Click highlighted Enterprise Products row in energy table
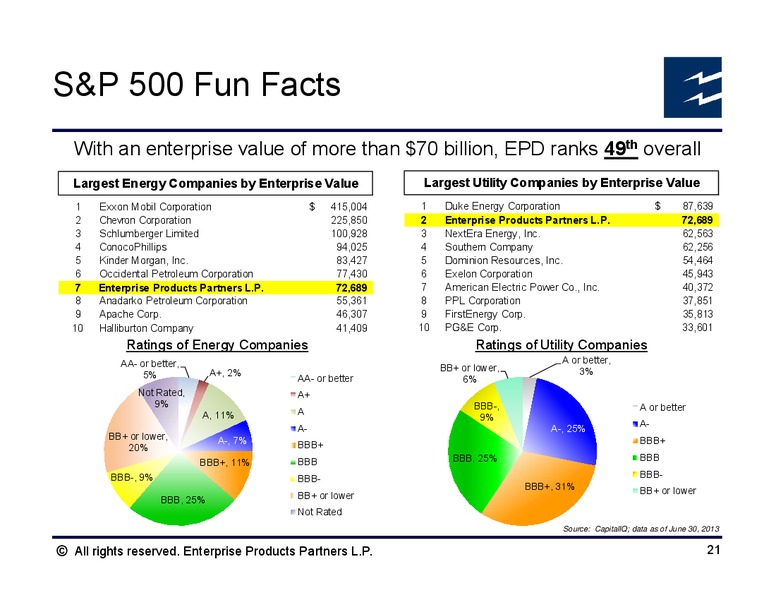The width and height of the screenshot is (776, 600). pos(215,288)
